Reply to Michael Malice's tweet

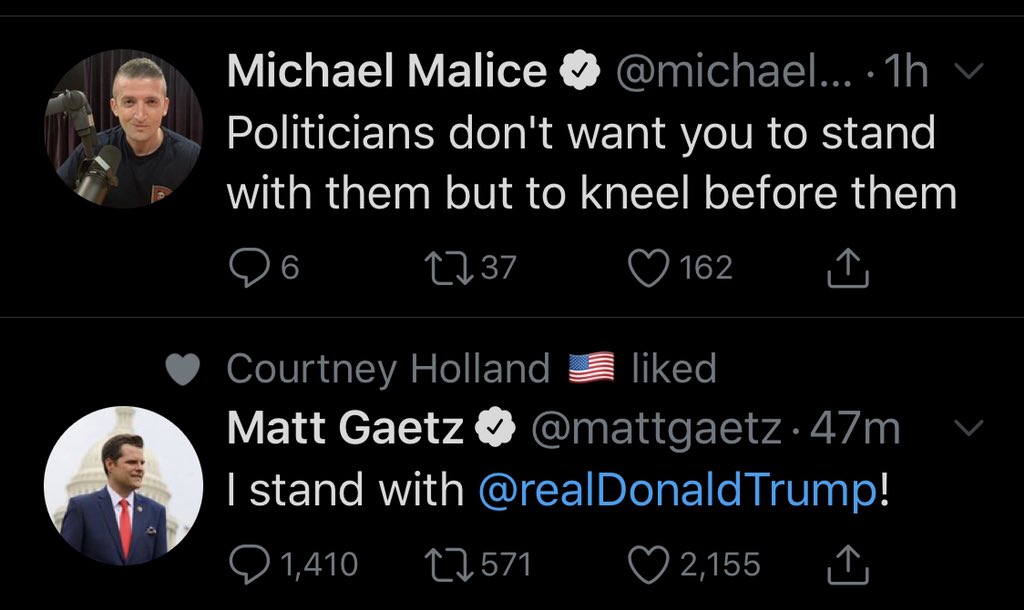coord(245,267)
